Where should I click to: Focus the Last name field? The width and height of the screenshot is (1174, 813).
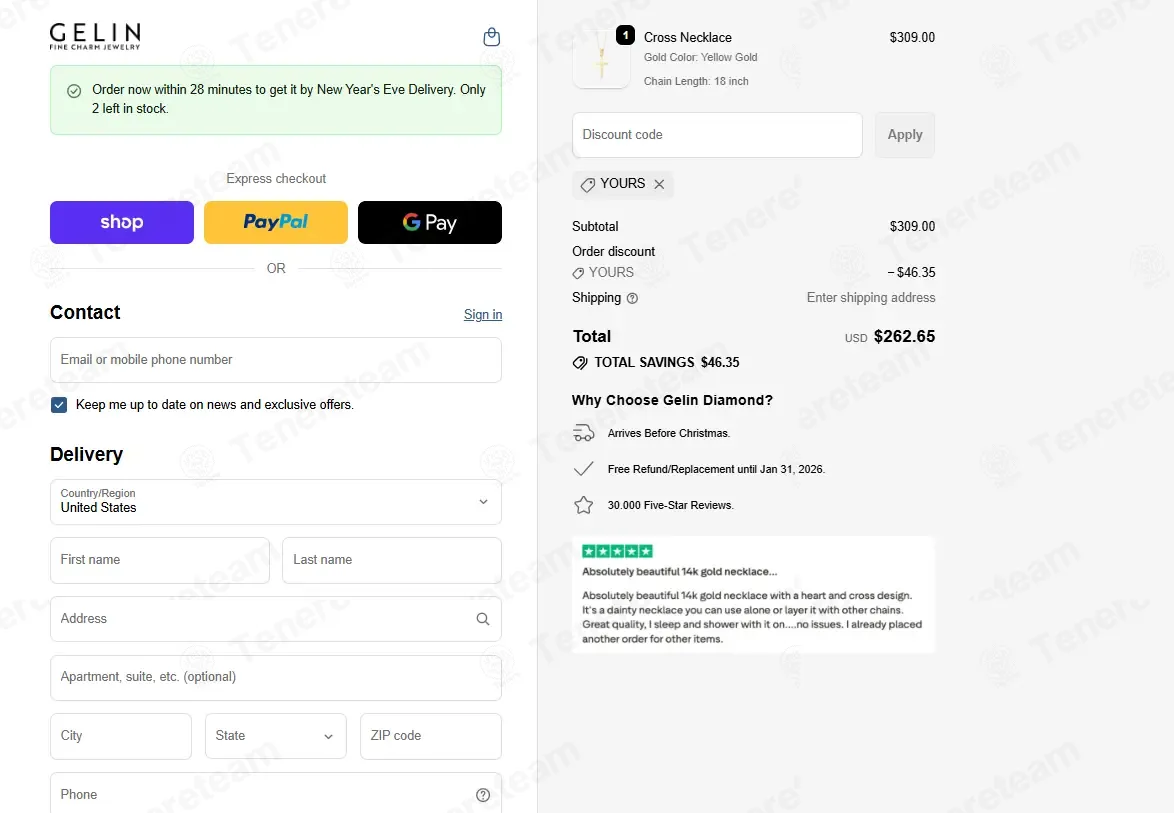coord(392,560)
